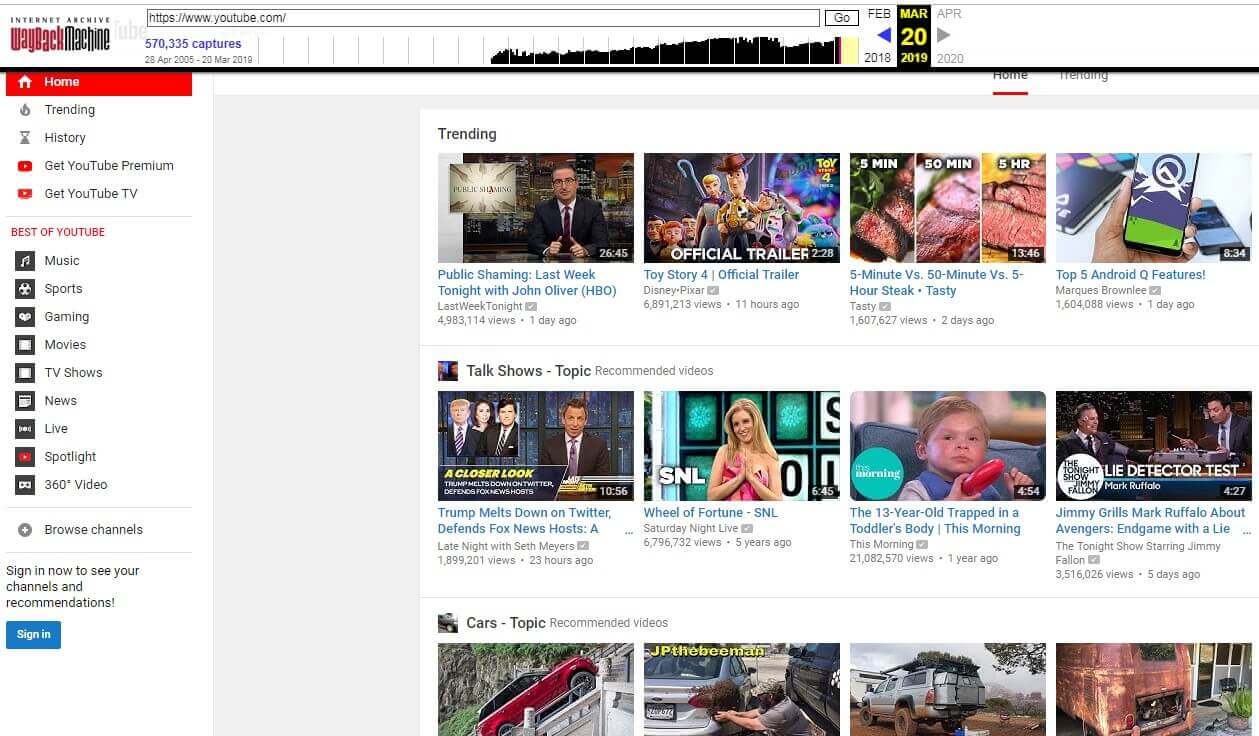Click the Home house icon in sidebar
This screenshot has height=736, width=1259.
pyautogui.click(x=25, y=82)
